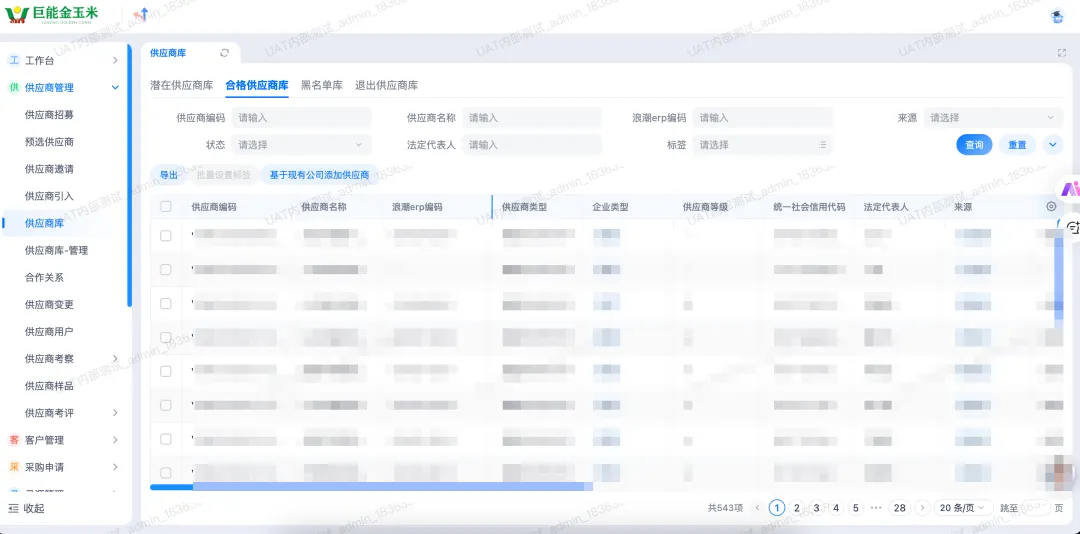Click the 供 icon of 供应商管理

tap(14, 88)
